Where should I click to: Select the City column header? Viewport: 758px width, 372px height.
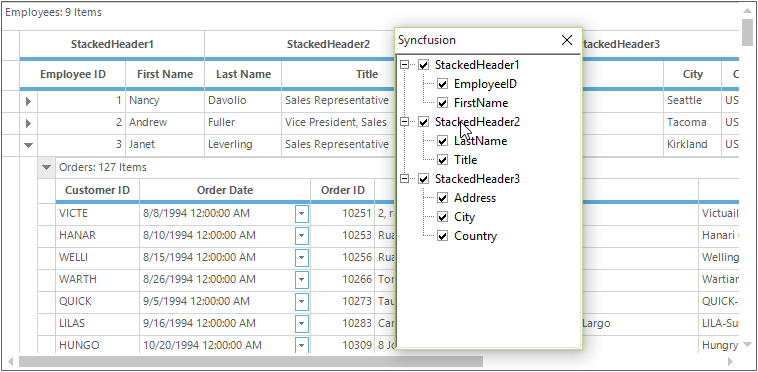coord(692,74)
